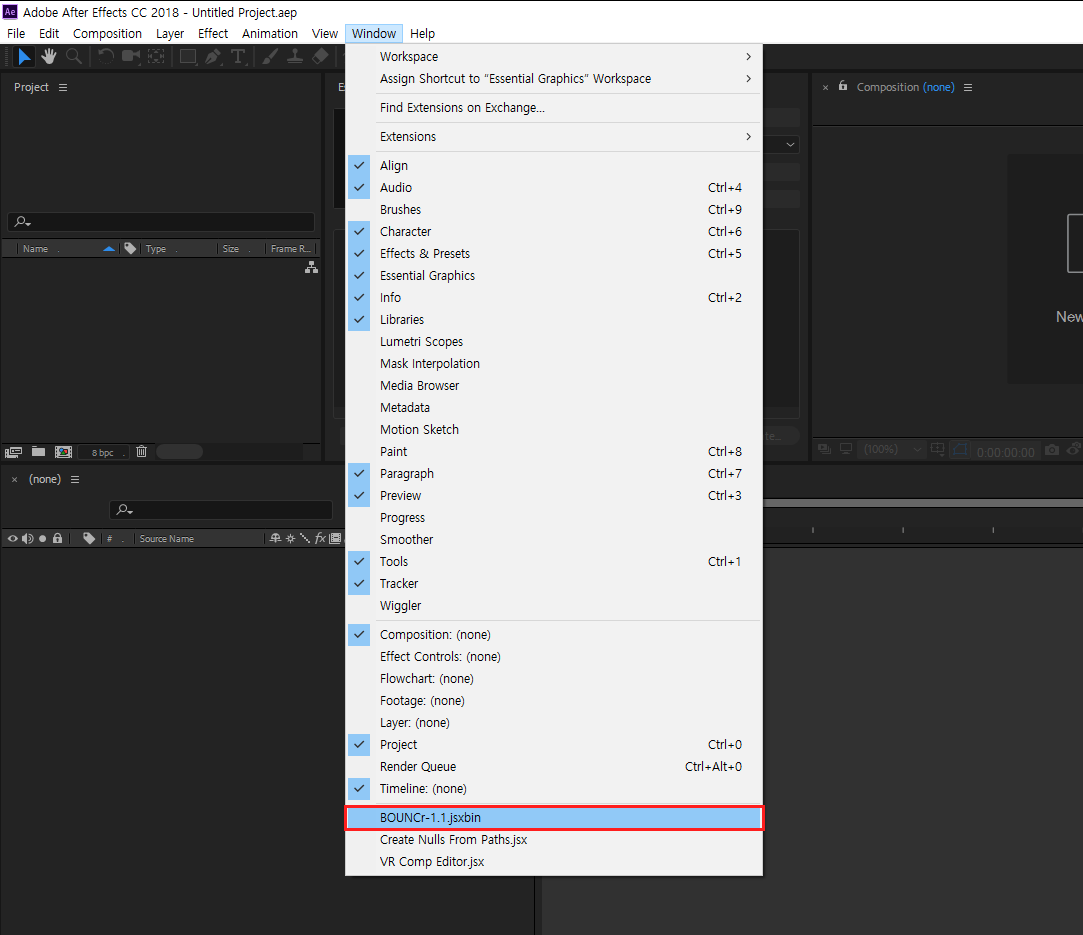Choose BOUNCr-1.1.jsxbin script

point(554,818)
